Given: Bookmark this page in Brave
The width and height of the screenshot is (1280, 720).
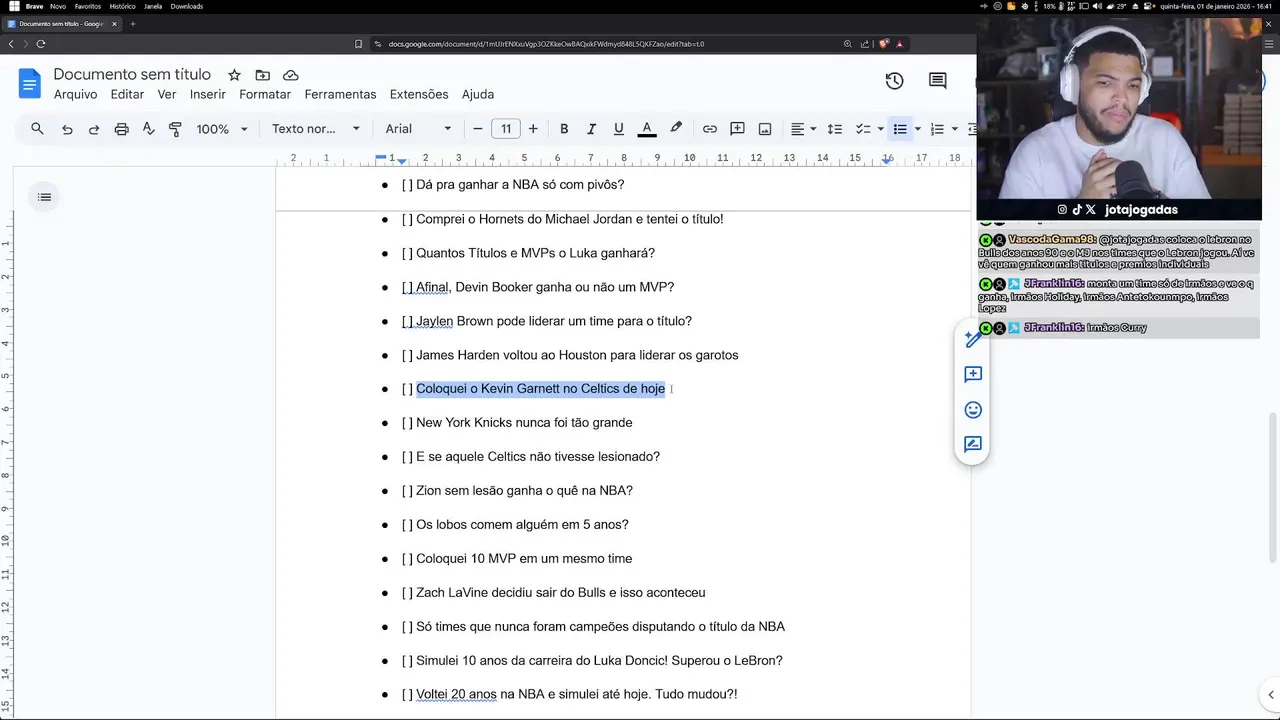Looking at the screenshot, I should (358, 44).
